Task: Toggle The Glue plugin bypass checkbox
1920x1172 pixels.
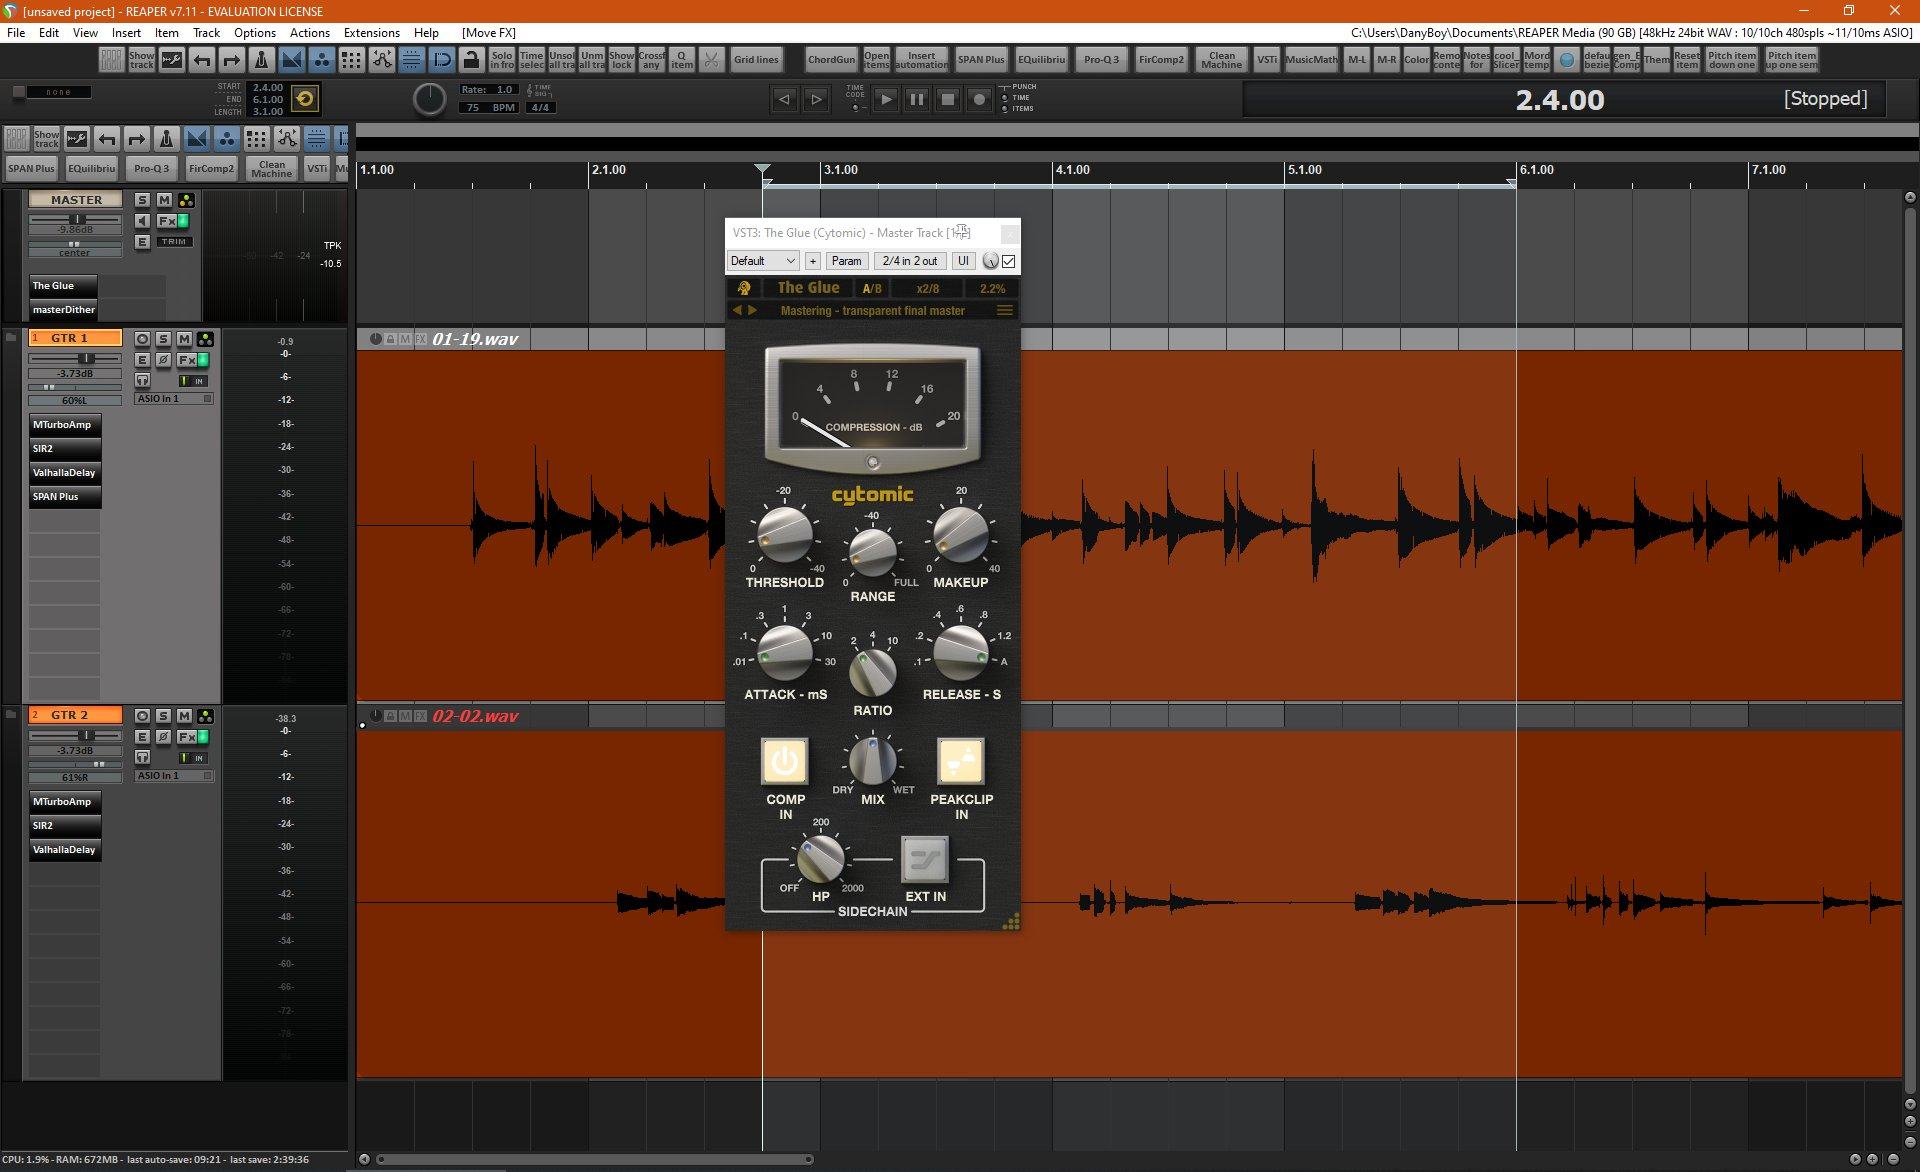Action: tap(1009, 261)
